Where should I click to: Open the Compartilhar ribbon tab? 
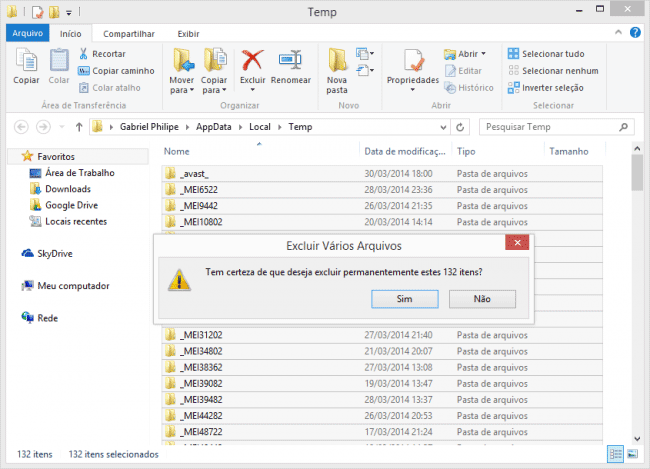click(128, 33)
